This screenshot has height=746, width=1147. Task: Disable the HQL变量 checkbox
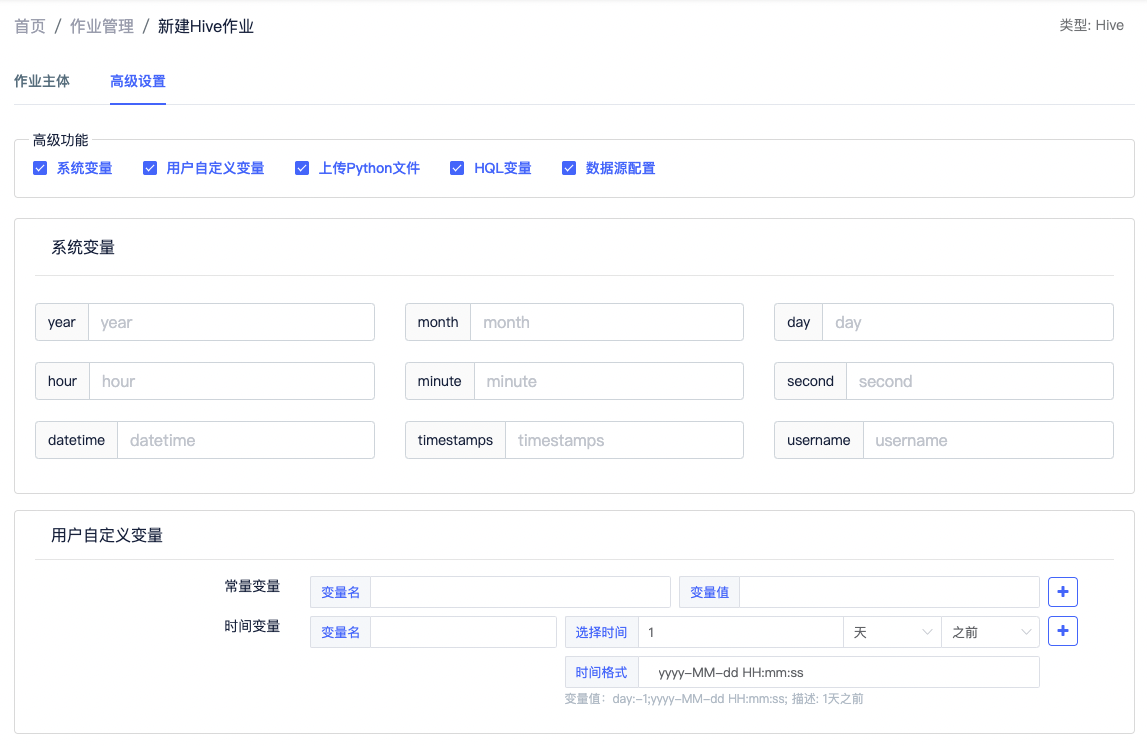[457, 168]
